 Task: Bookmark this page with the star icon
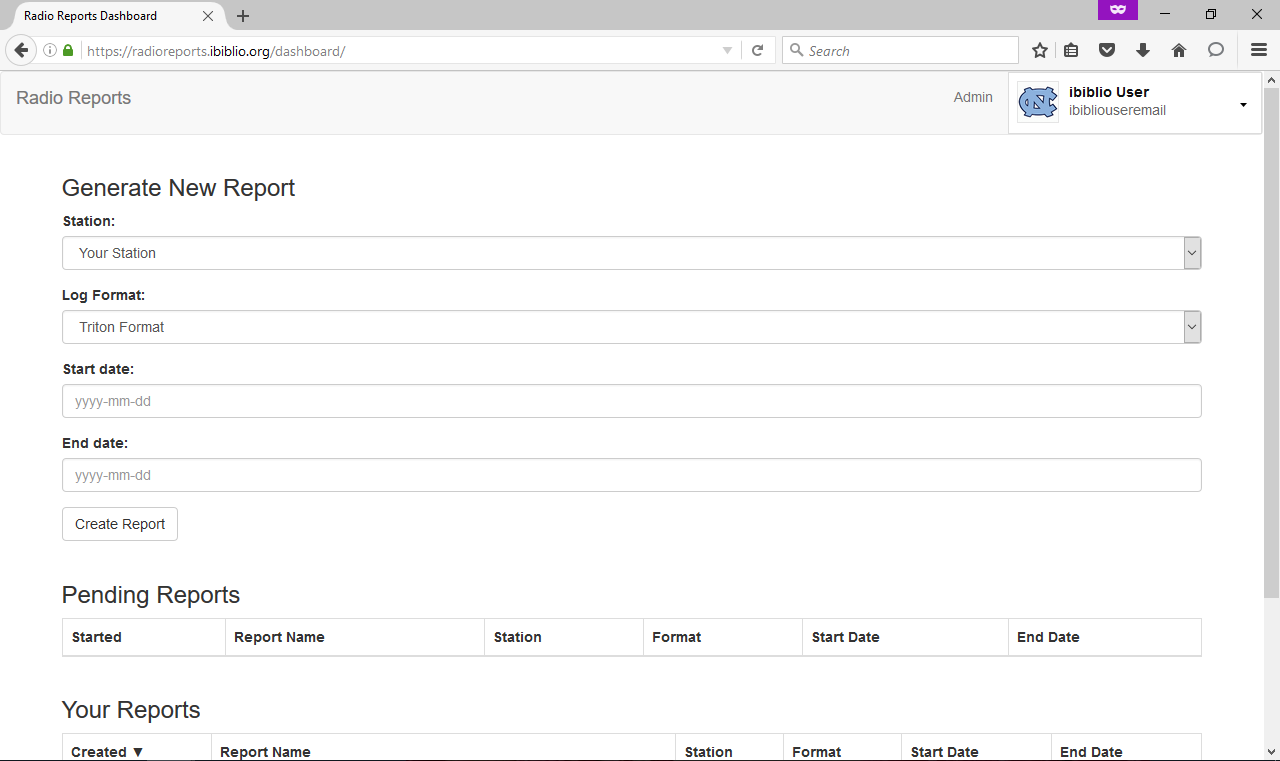[1040, 51]
